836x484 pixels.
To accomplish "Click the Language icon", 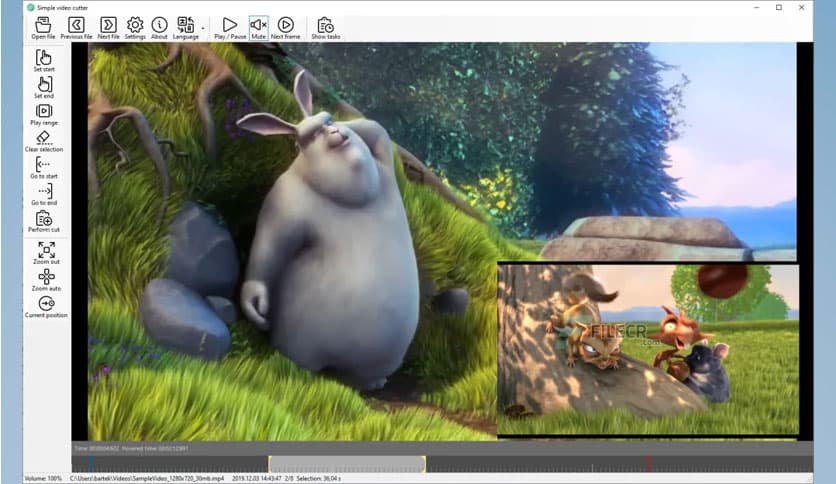I will point(186,28).
